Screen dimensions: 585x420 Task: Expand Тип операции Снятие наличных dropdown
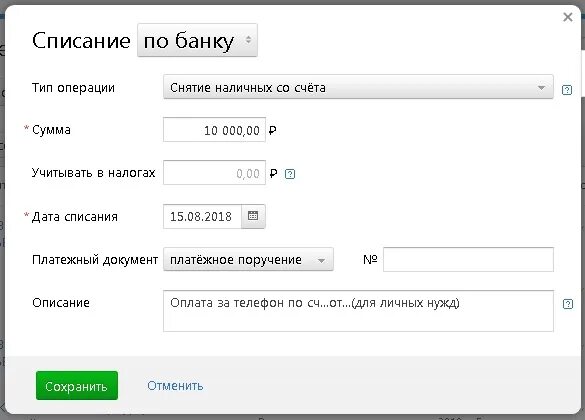358,87
